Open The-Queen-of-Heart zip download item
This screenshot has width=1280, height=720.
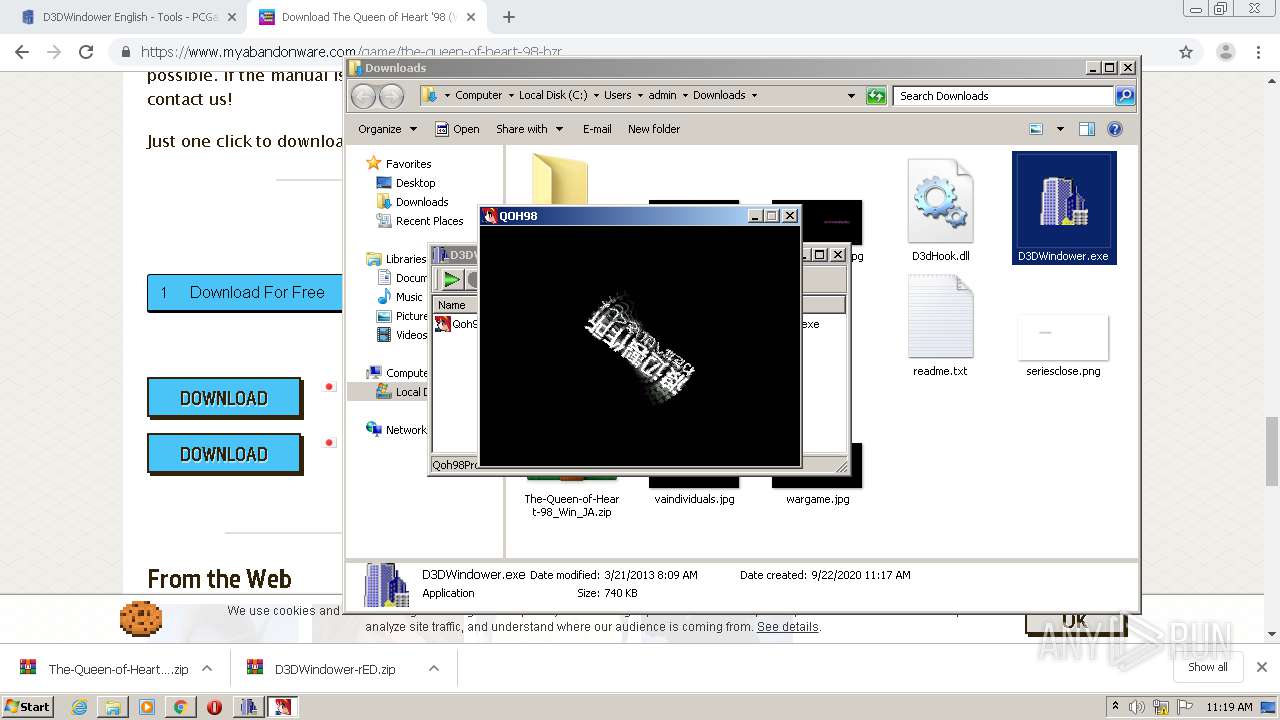coord(105,669)
